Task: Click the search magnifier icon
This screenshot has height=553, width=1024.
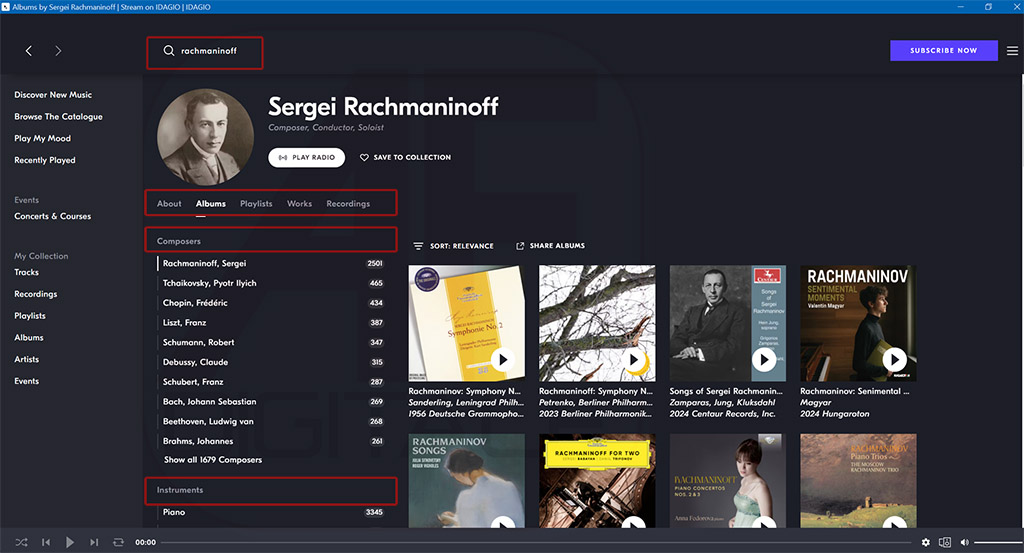Action: tap(168, 50)
